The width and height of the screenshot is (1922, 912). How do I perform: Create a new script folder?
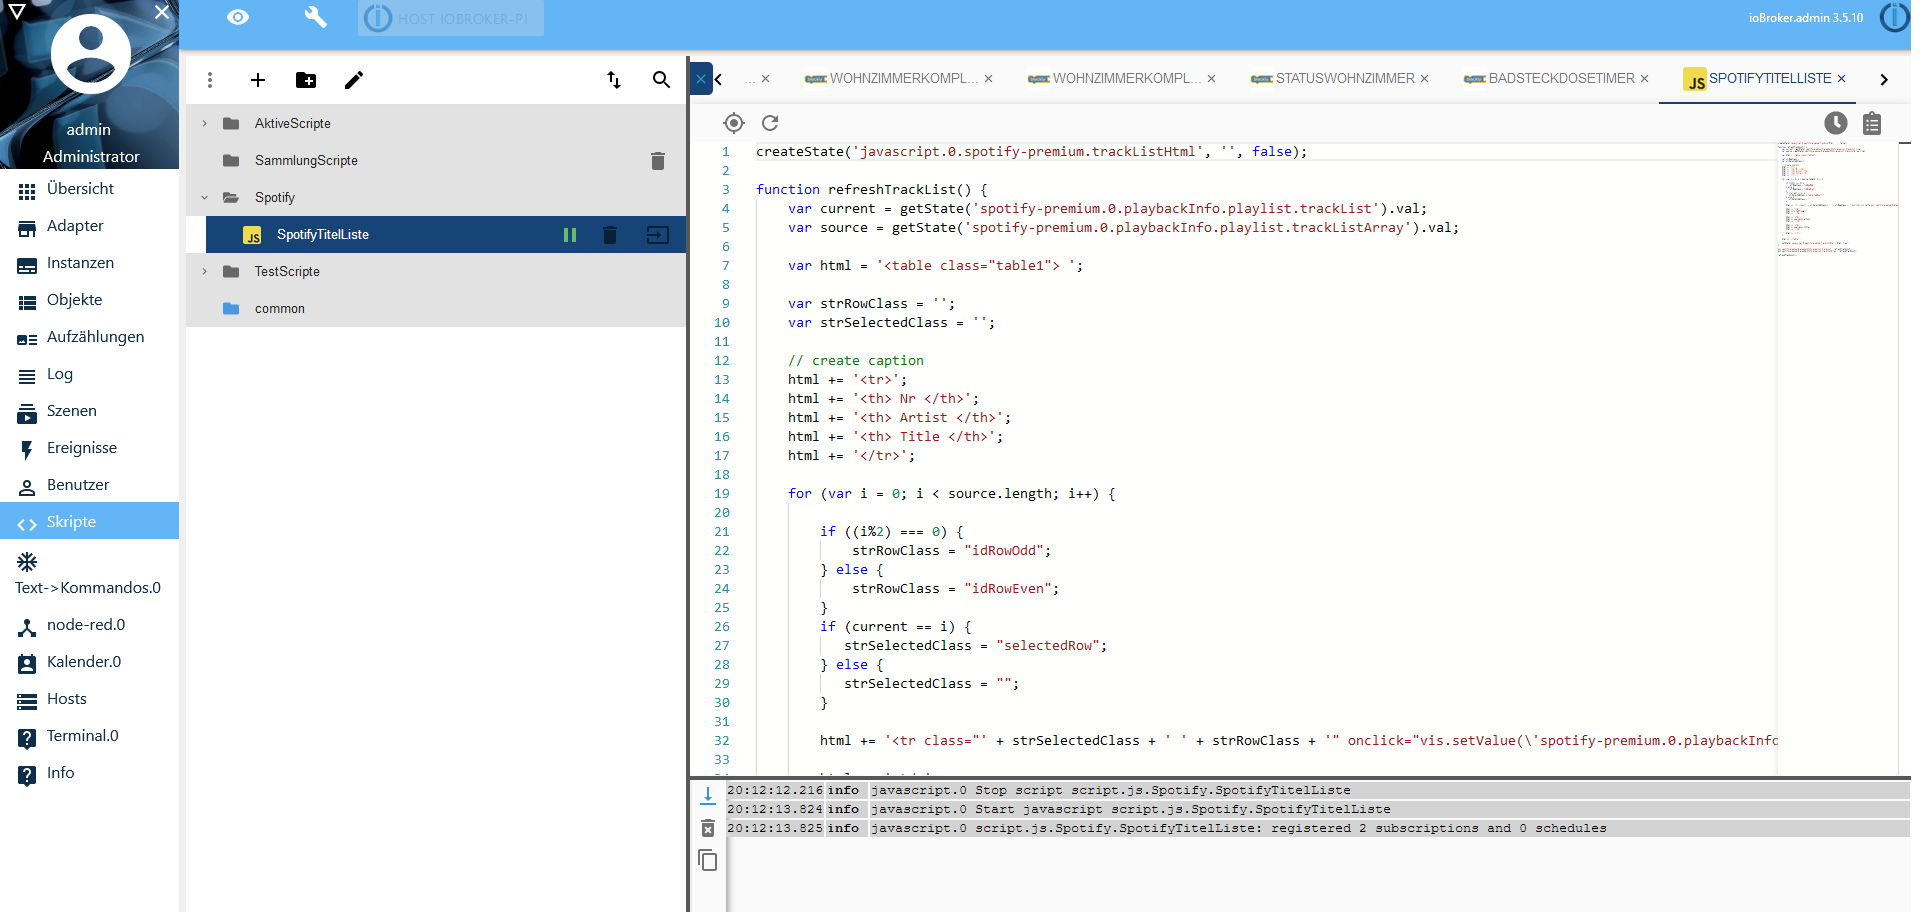coord(306,80)
